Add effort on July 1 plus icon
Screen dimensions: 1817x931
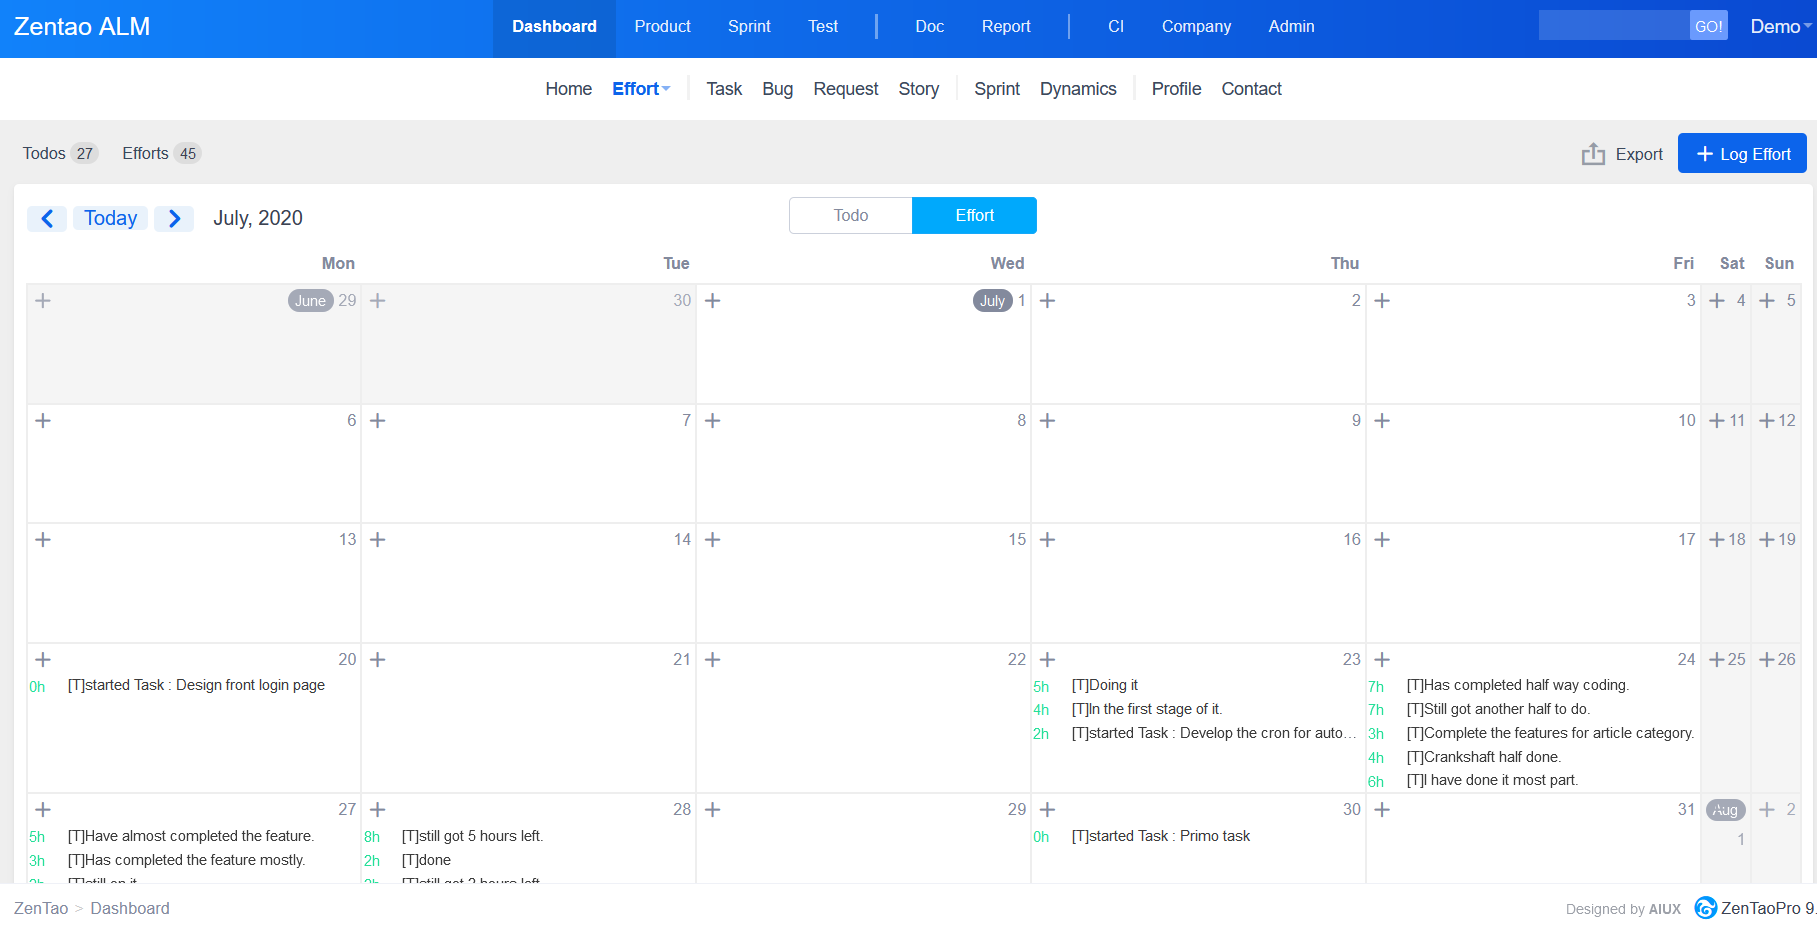[713, 301]
